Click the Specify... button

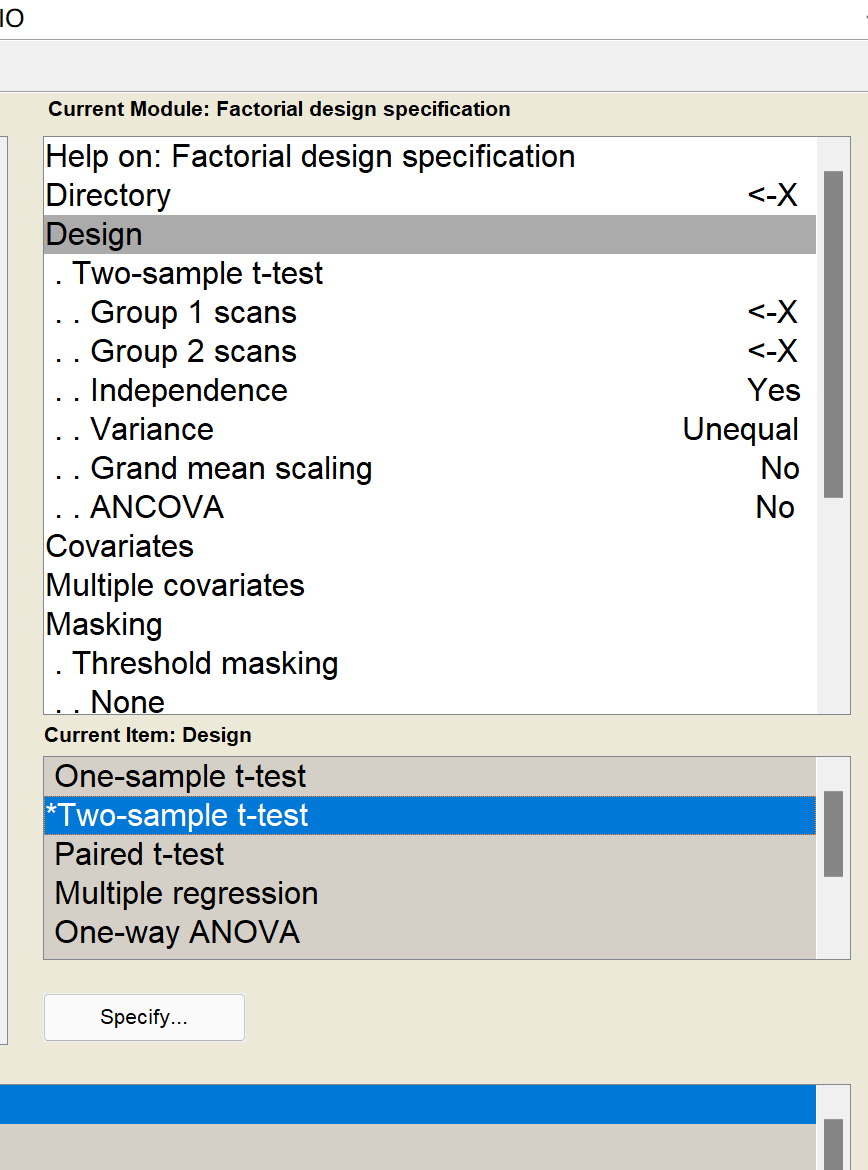coord(144,1018)
